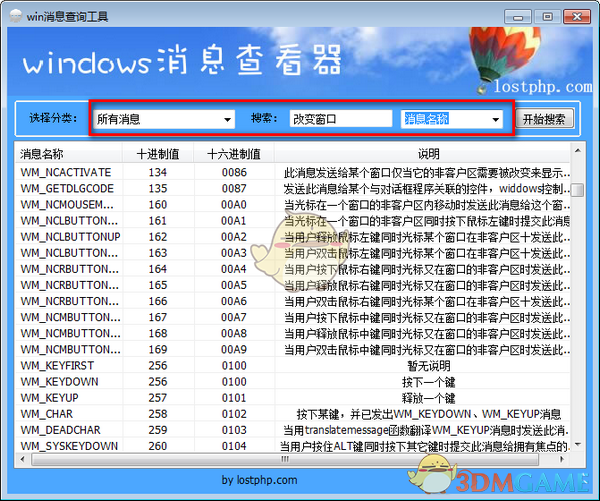Click decimal value 161
The width and height of the screenshot is (600, 501).
(x=158, y=220)
